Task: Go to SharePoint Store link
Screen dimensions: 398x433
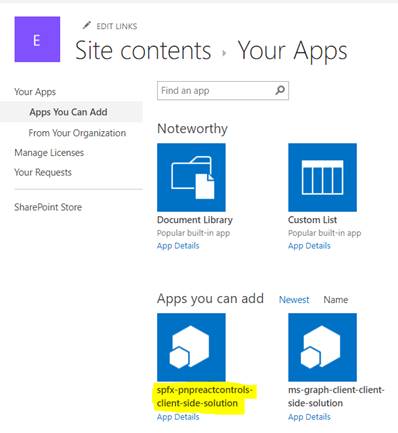Action: [x=48, y=207]
